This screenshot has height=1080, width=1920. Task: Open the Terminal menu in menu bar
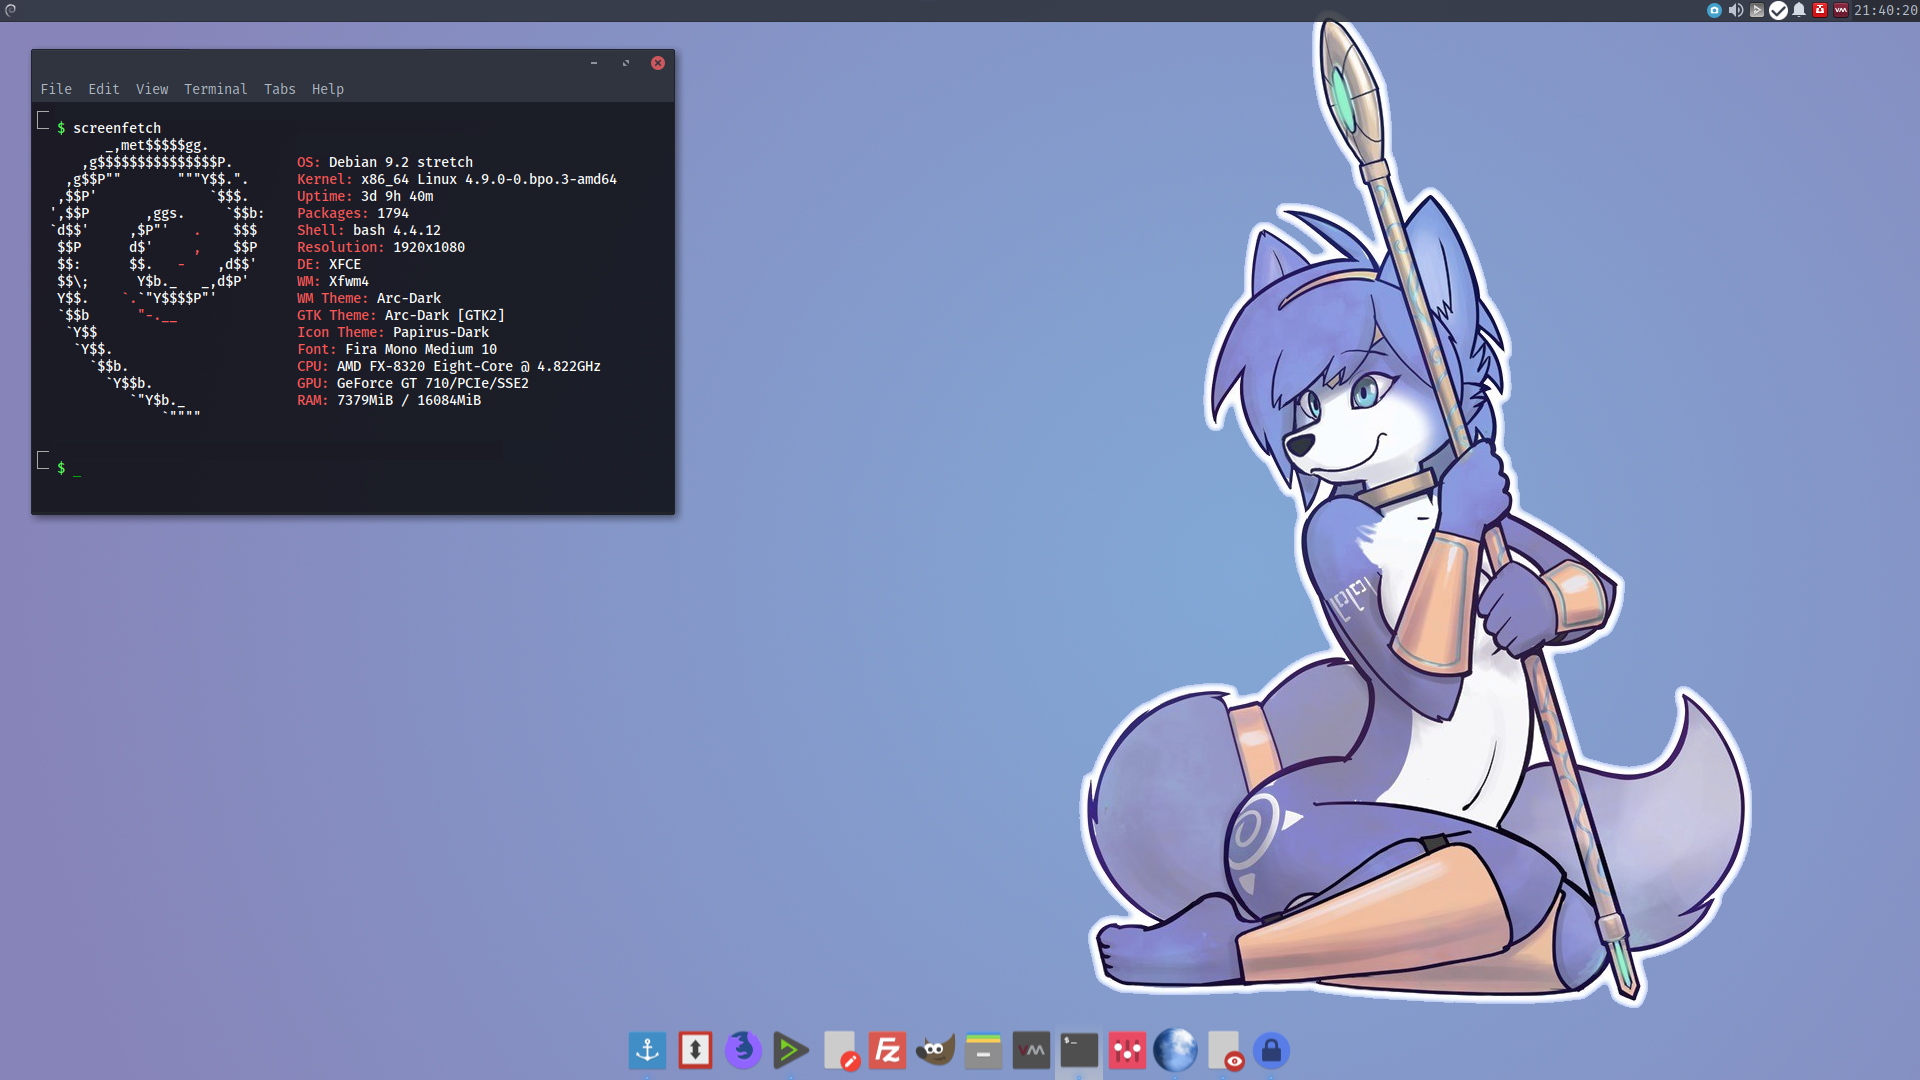coord(216,89)
